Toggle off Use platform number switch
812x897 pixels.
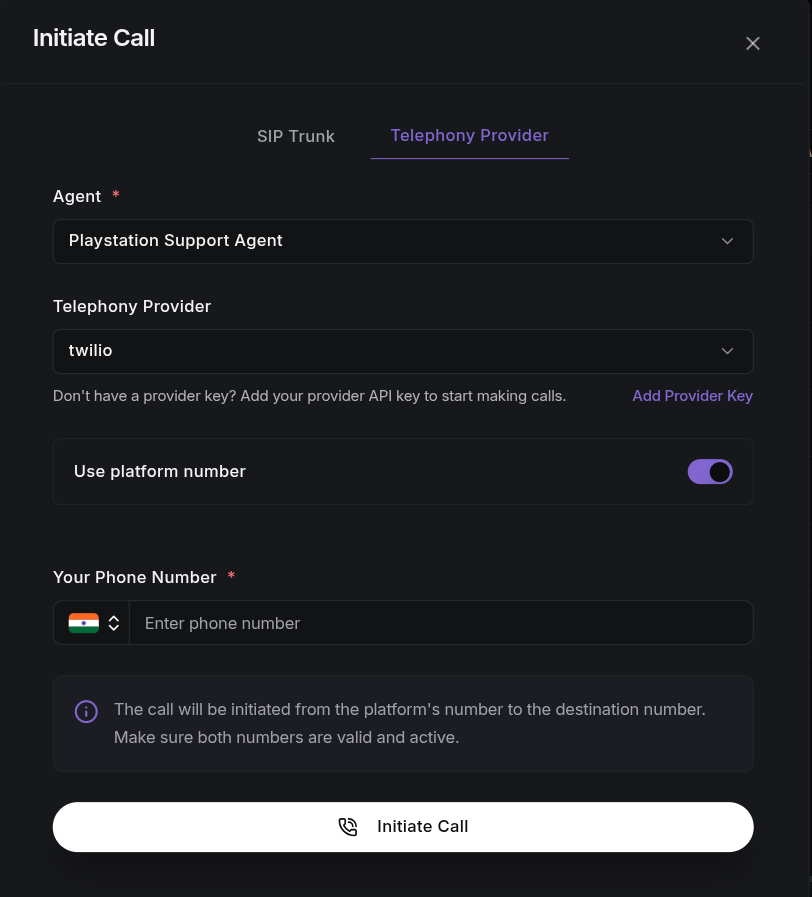710,472
